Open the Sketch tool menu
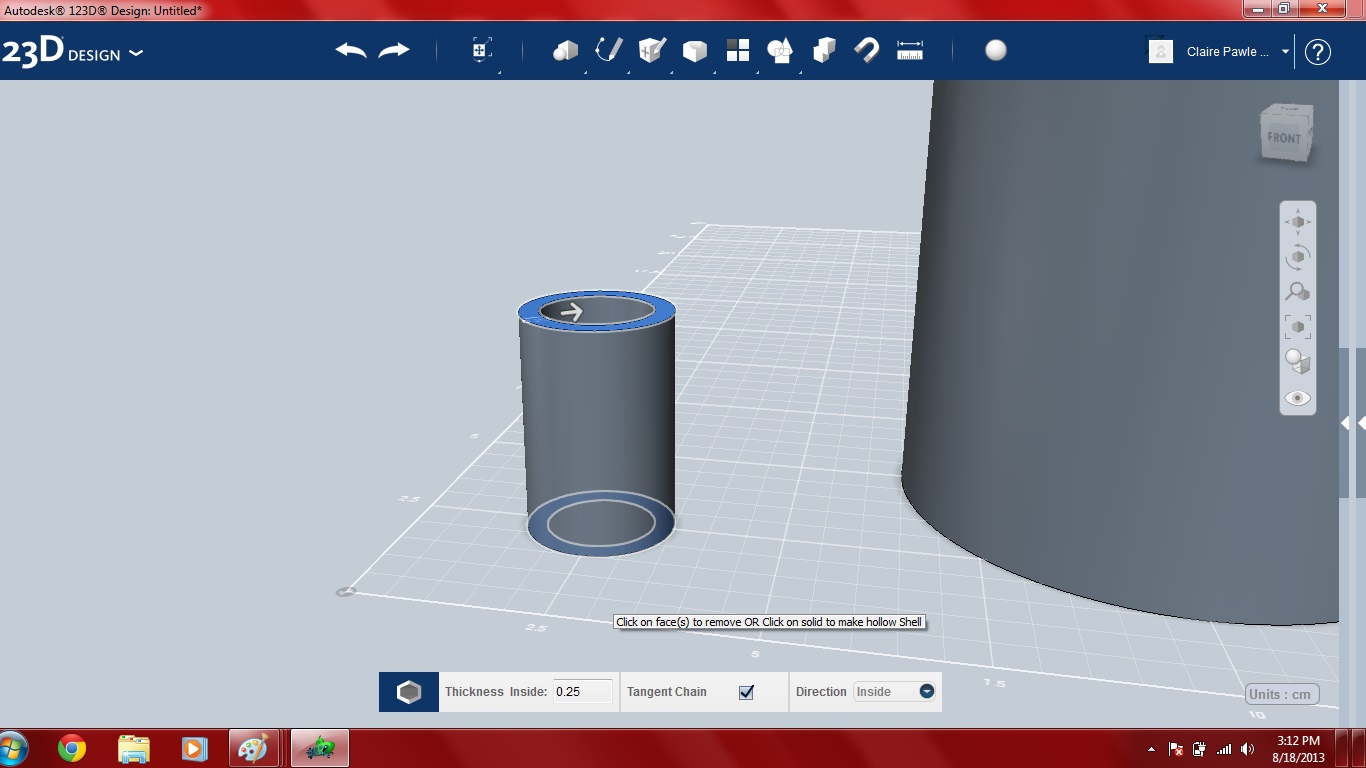 pyautogui.click(x=609, y=50)
